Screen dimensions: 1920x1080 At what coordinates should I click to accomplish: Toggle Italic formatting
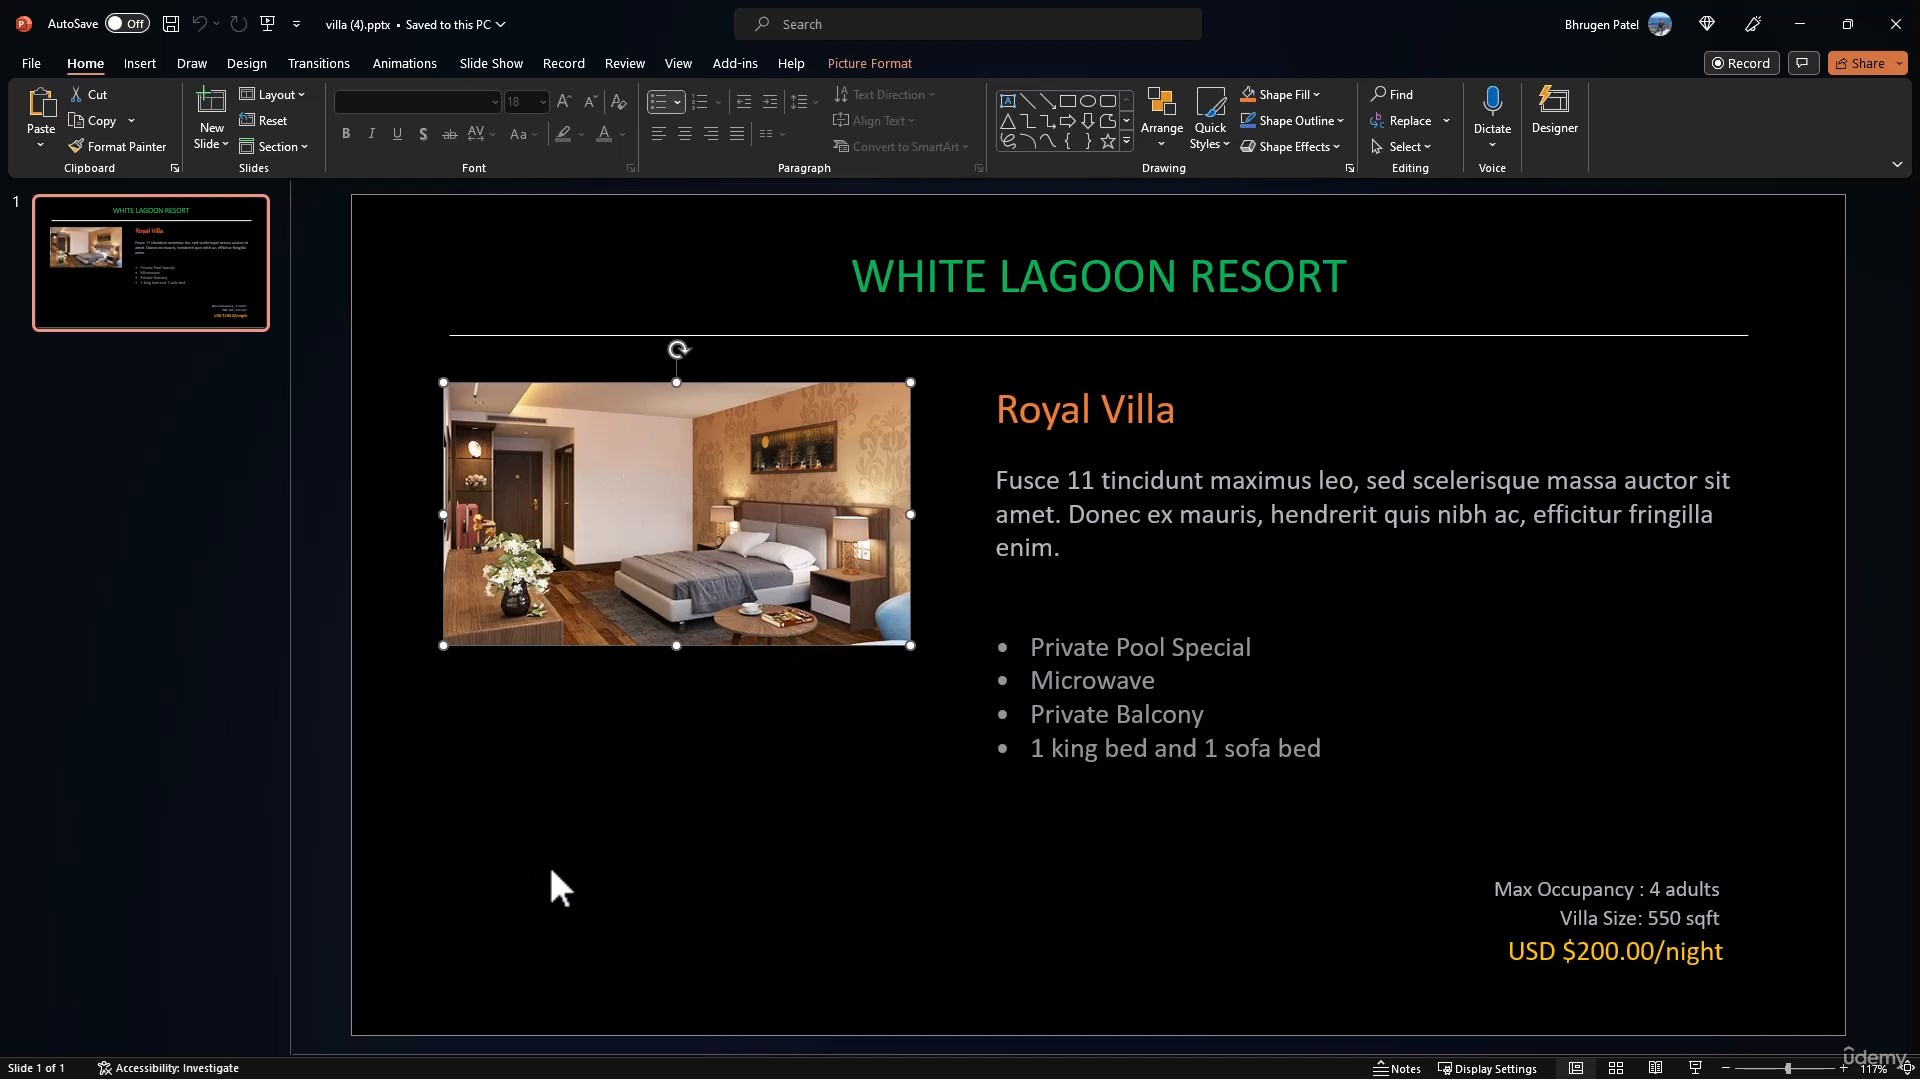pos(372,134)
